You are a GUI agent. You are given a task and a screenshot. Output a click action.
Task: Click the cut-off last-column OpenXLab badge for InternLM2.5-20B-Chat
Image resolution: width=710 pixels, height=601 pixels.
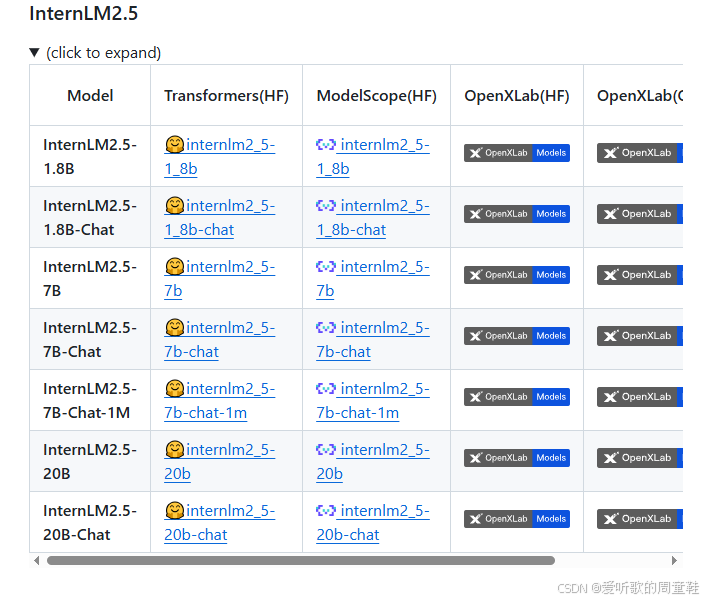pyautogui.click(x=640, y=519)
